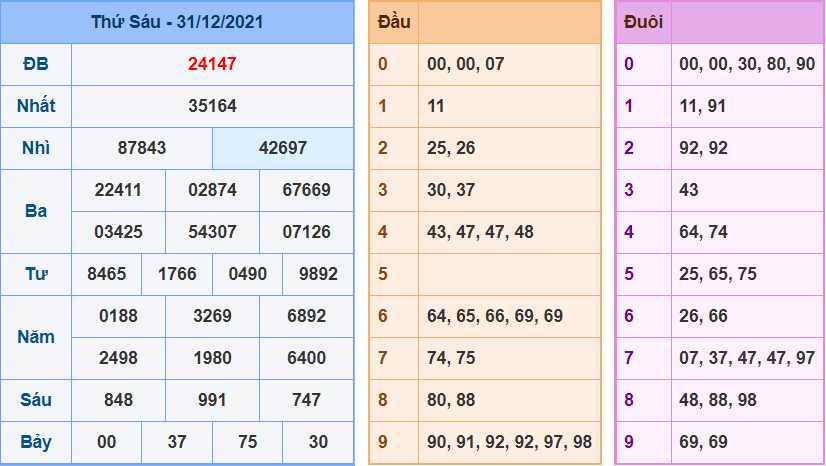Click the Thứ Sáu - 31/12/2021 date header

(177, 22)
